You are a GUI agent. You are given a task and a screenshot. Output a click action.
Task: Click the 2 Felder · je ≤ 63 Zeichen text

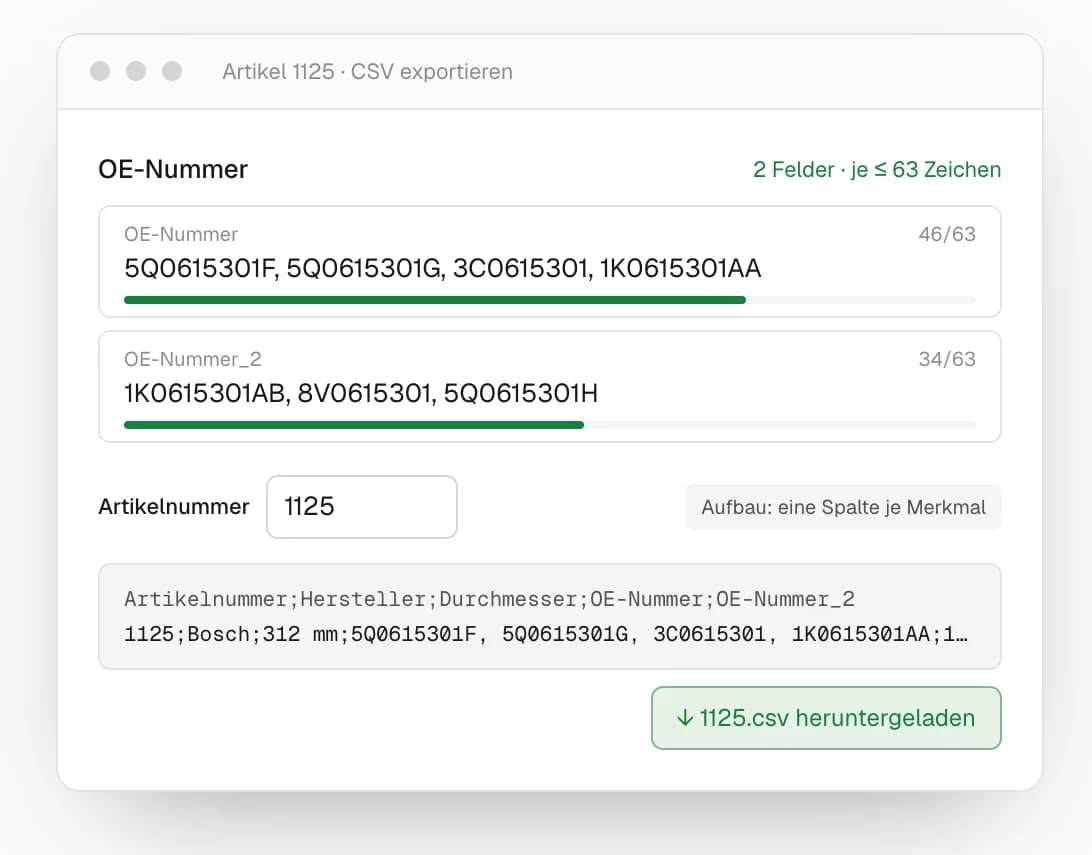click(x=877, y=169)
